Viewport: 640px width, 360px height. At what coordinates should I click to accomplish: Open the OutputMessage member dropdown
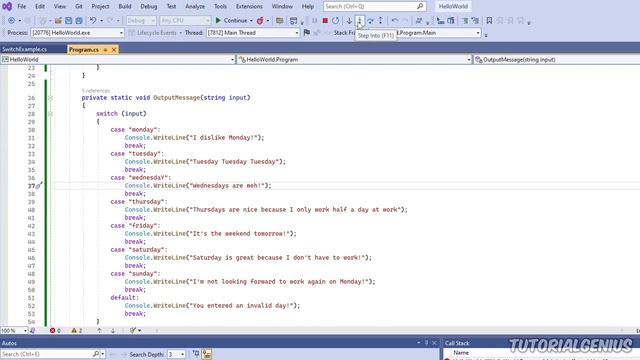pyautogui.click(x=557, y=60)
